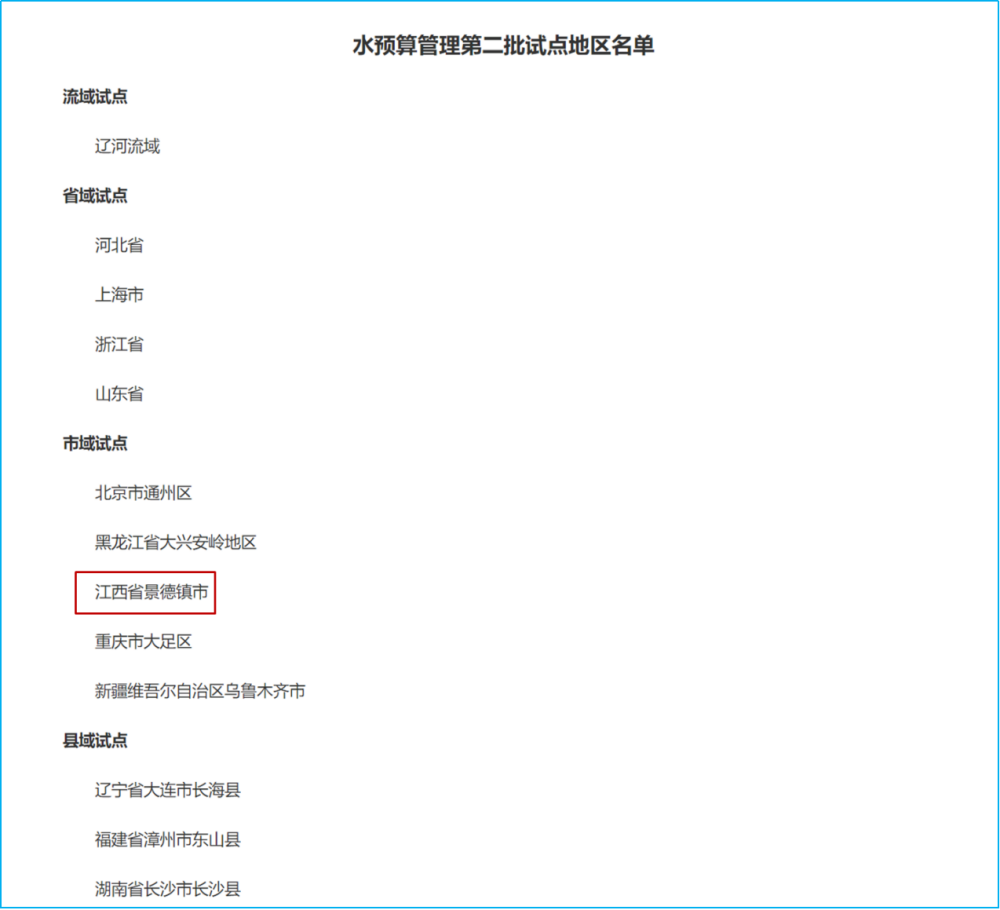
Task: Click the red highlight box around 江西省景德镇市
Action: [x=146, y=593]
